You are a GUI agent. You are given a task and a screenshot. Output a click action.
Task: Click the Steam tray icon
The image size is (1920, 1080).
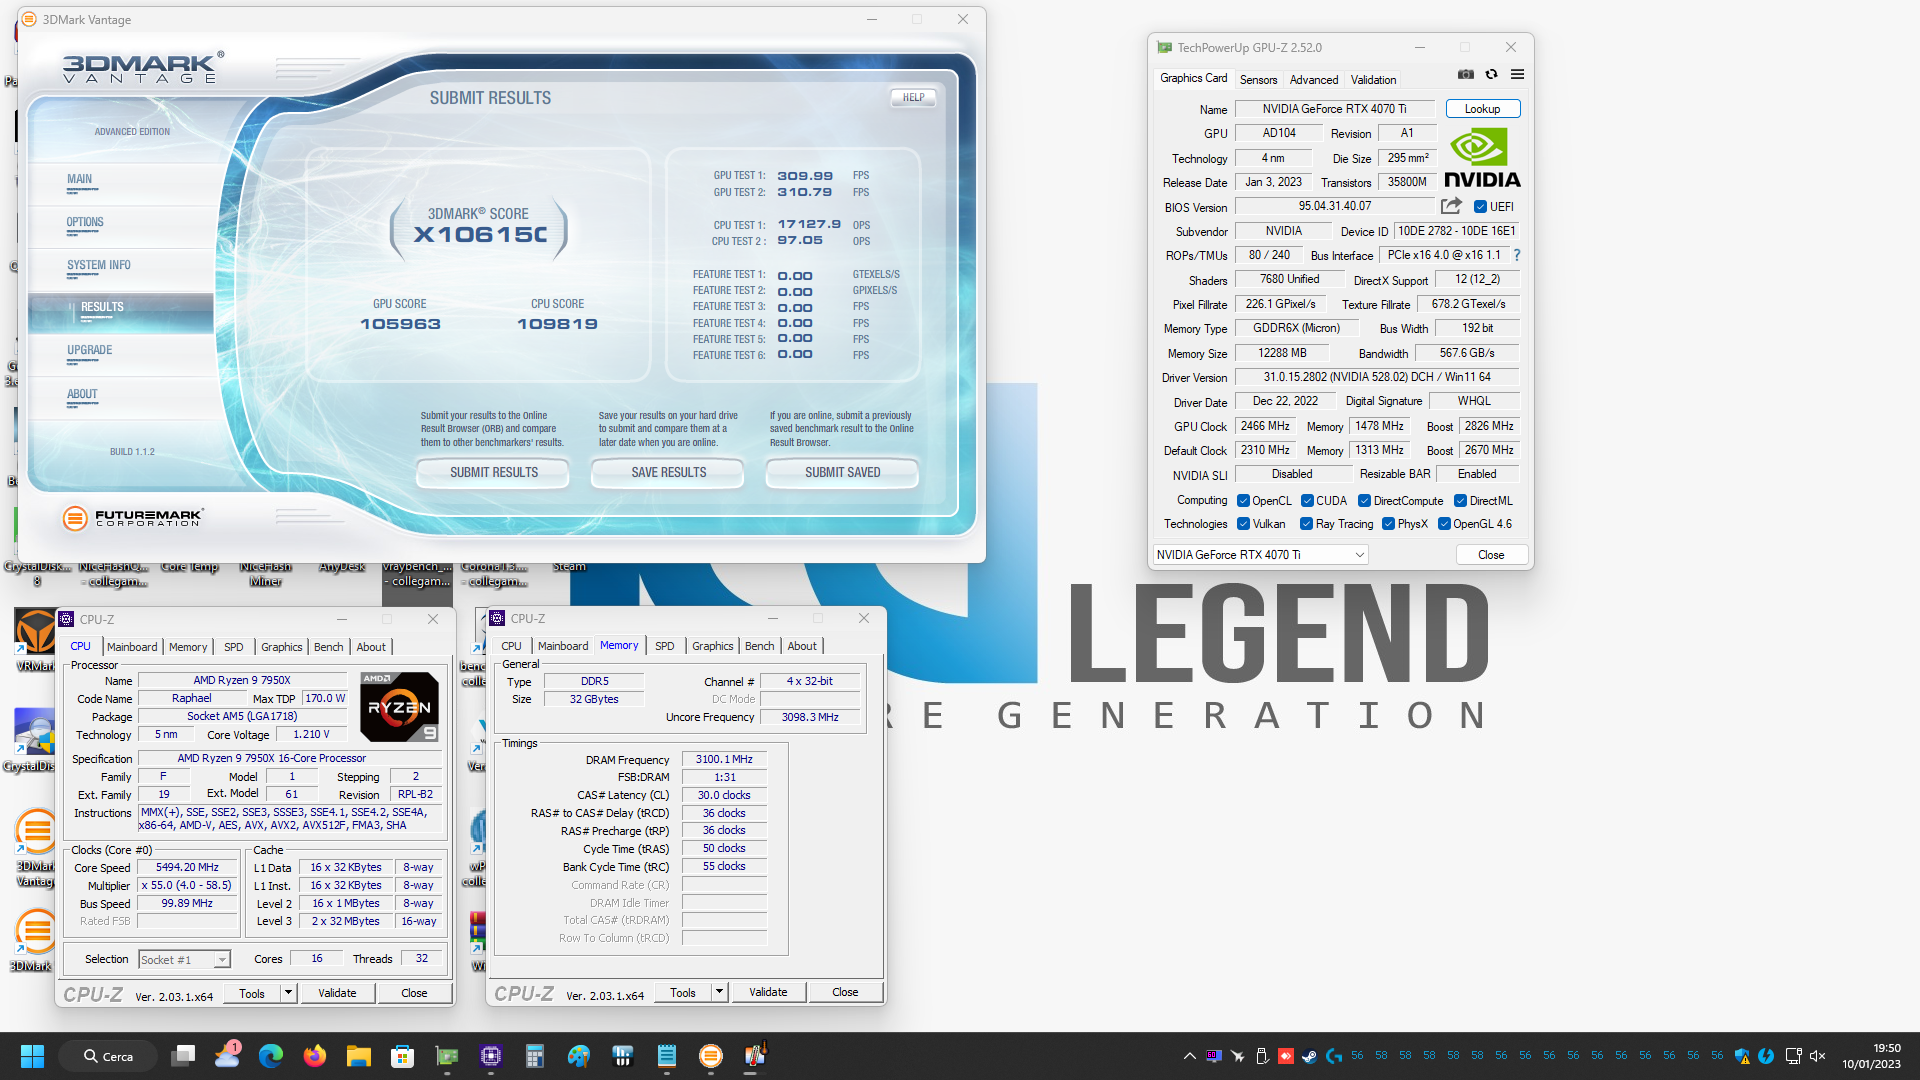point(1309,1056)
